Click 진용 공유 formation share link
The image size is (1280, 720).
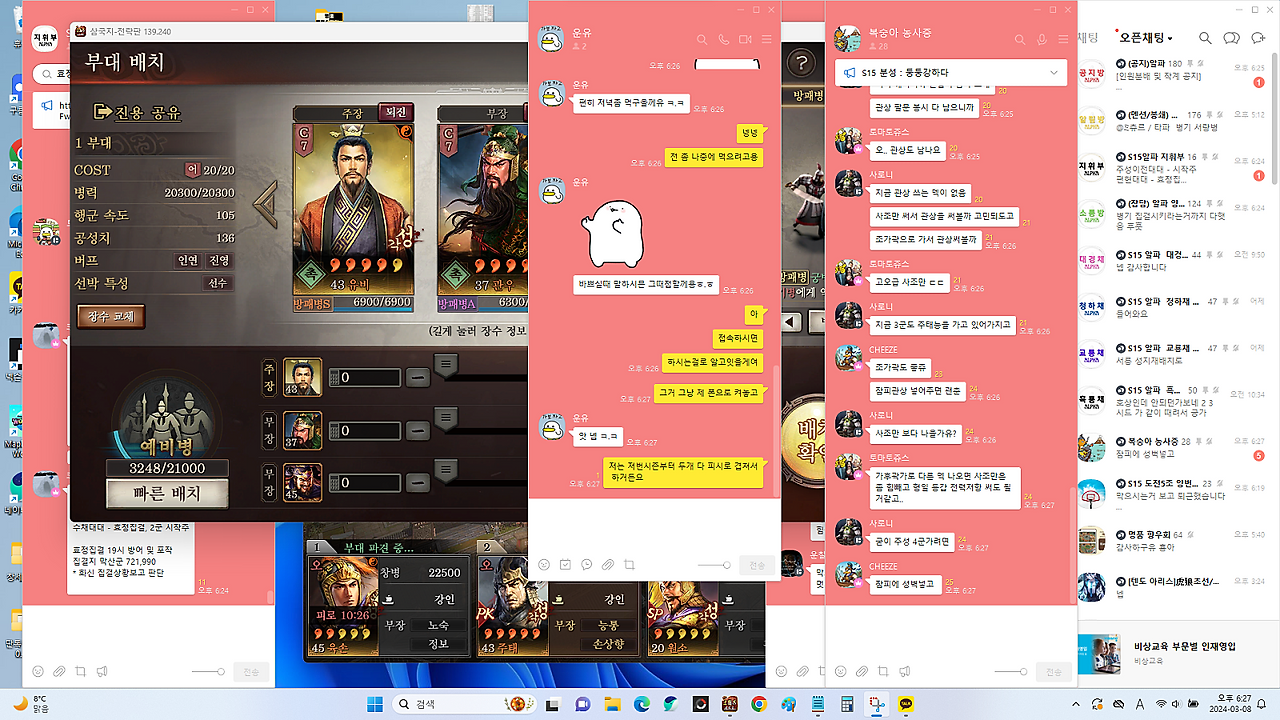pos(139,112)
